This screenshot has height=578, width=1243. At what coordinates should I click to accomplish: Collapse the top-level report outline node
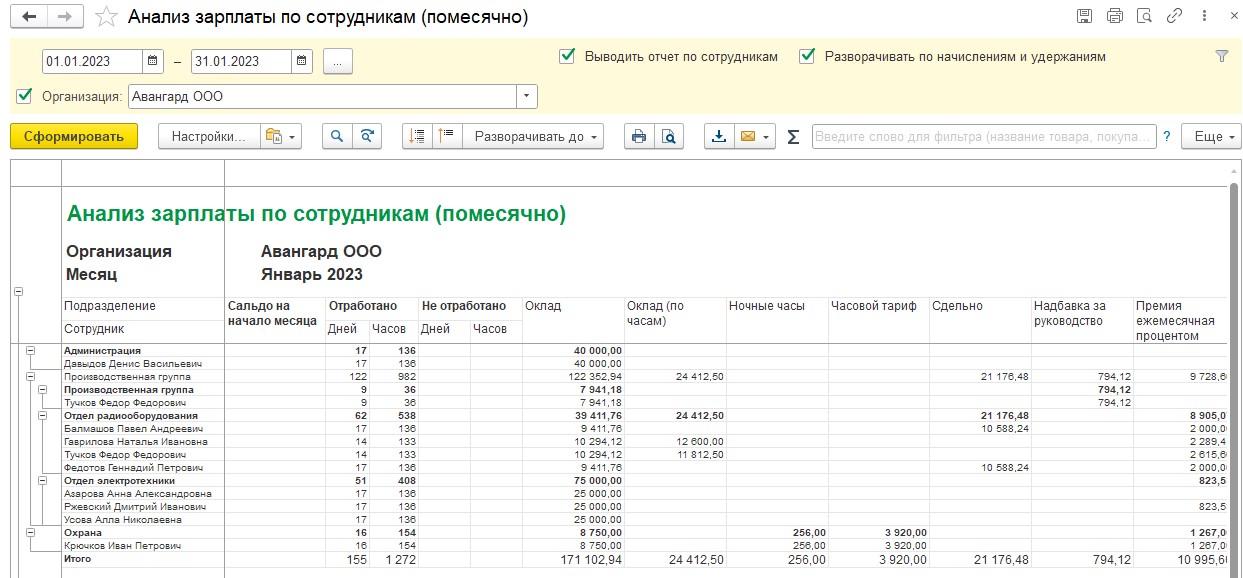pyautogui.click(x=17, y=292)
